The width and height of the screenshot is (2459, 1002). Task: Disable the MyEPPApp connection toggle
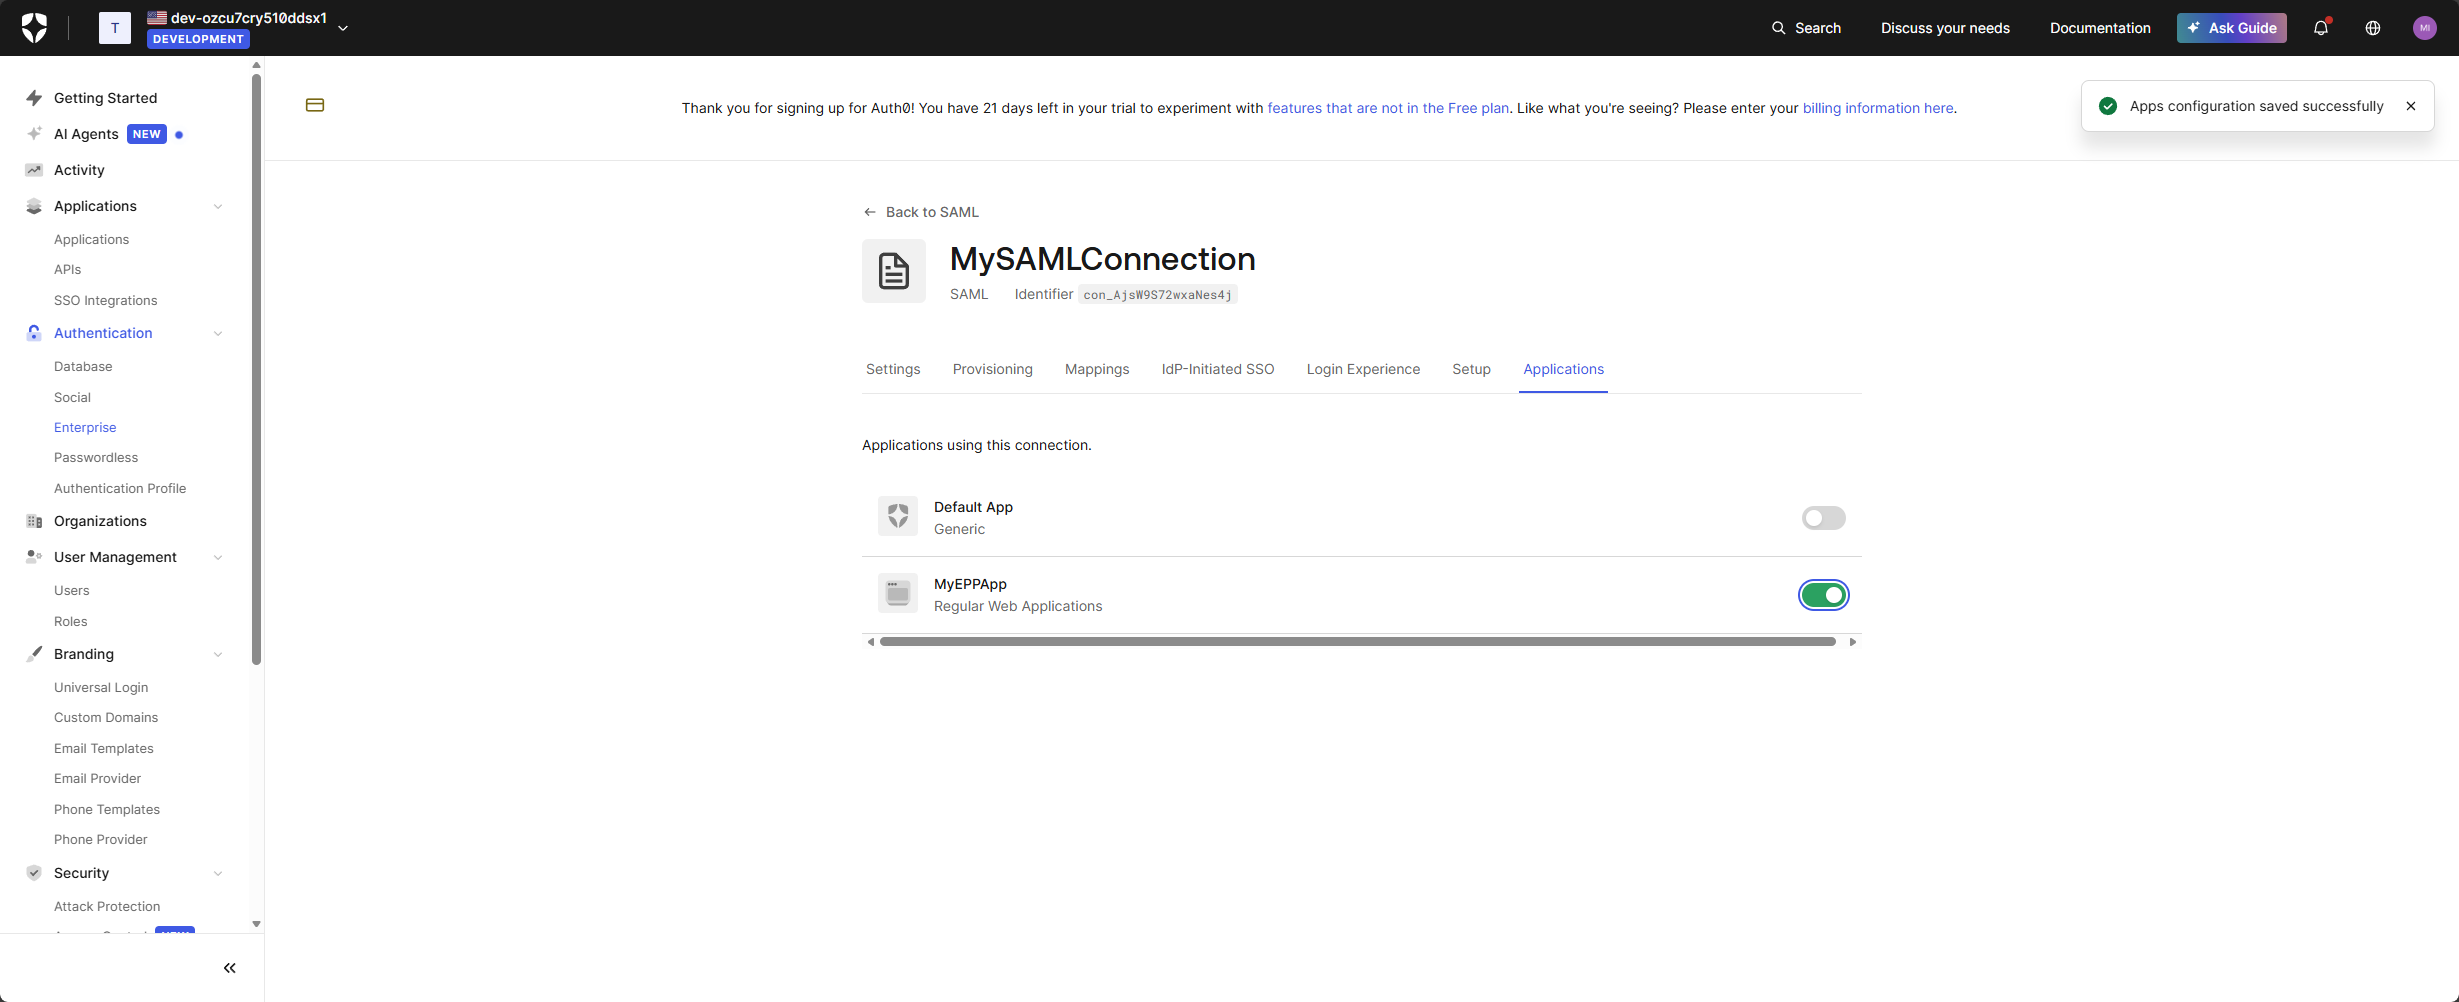click(x=1822, y=594)
